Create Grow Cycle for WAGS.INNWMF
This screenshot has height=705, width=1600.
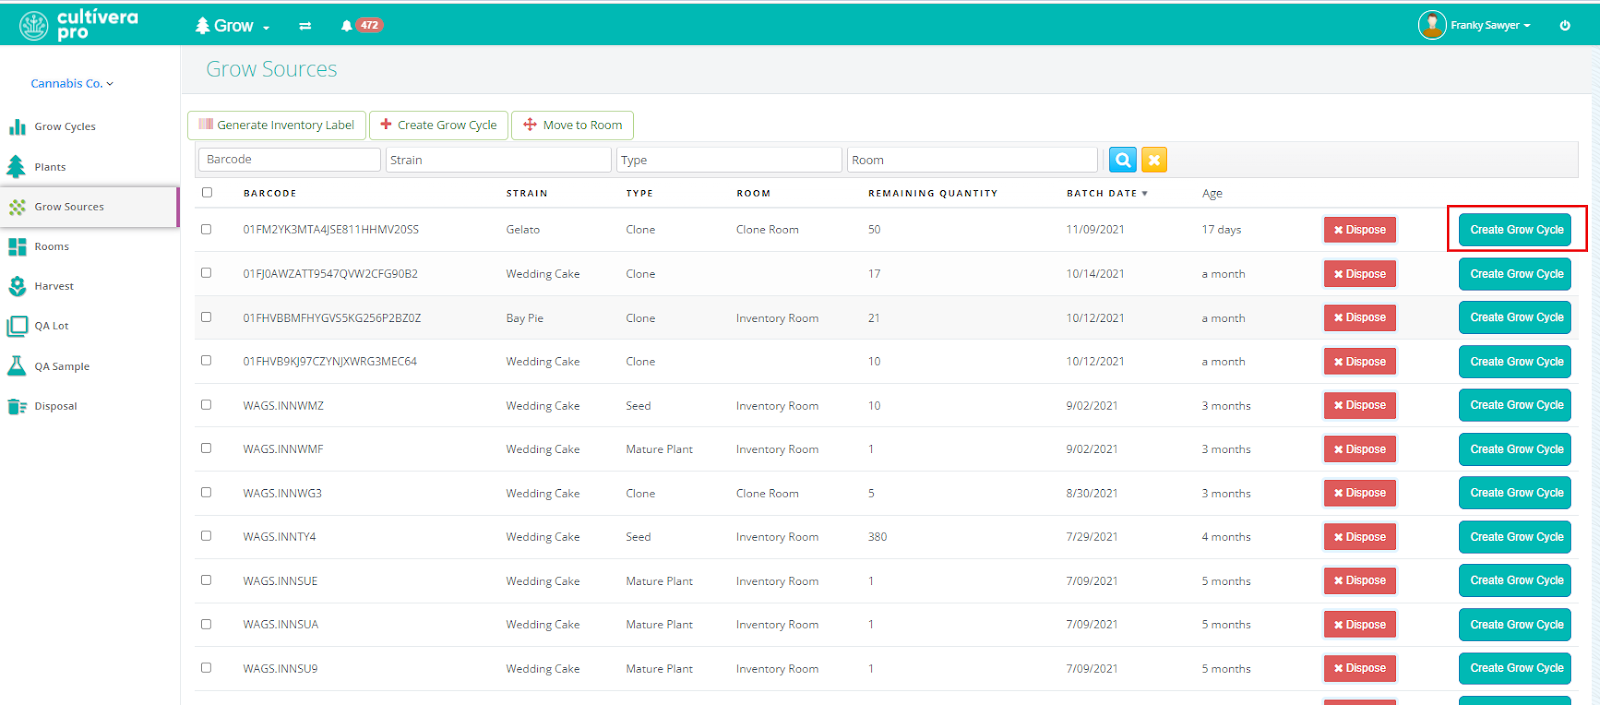pyautogui.click(x=1515, y=449)
